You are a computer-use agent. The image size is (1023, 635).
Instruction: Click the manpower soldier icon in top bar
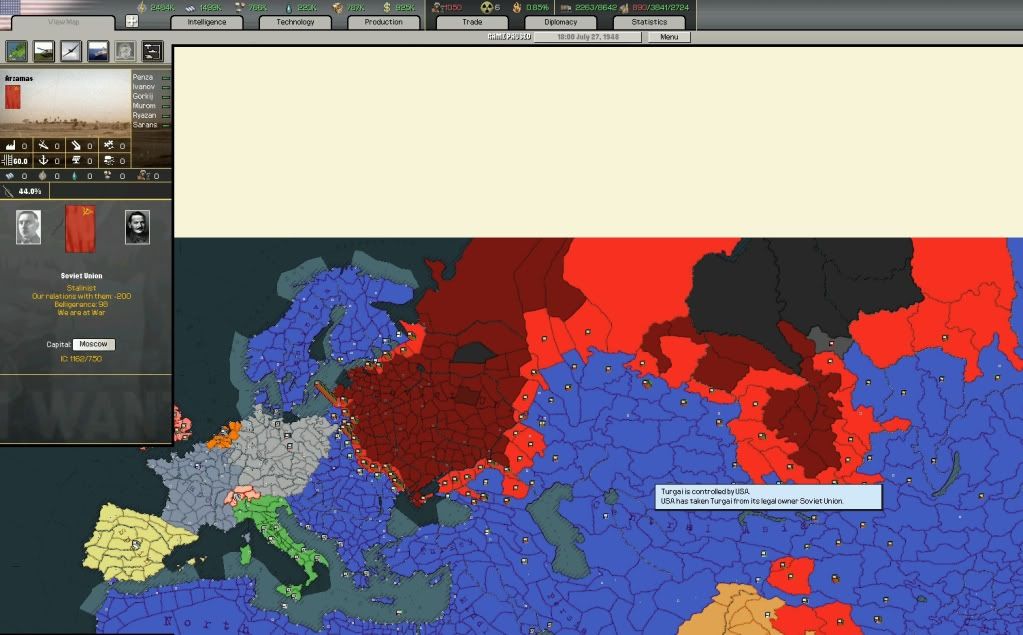pyautogui.click(x=437, y=7)
